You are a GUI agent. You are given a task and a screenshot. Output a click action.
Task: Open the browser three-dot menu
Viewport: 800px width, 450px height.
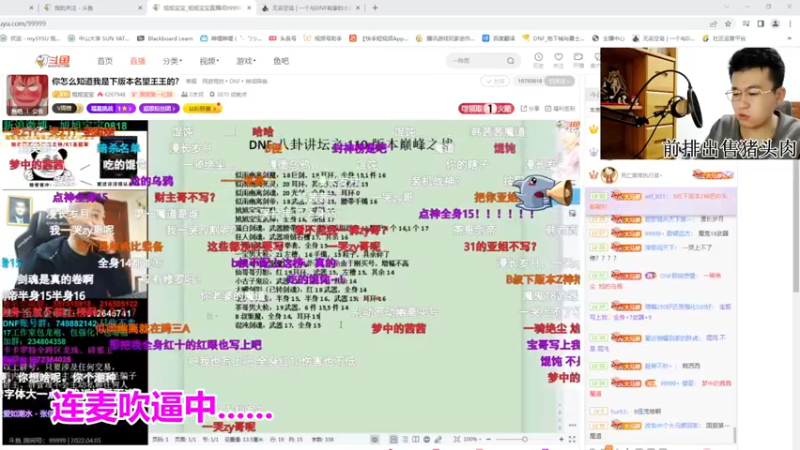tap(790, 23)
